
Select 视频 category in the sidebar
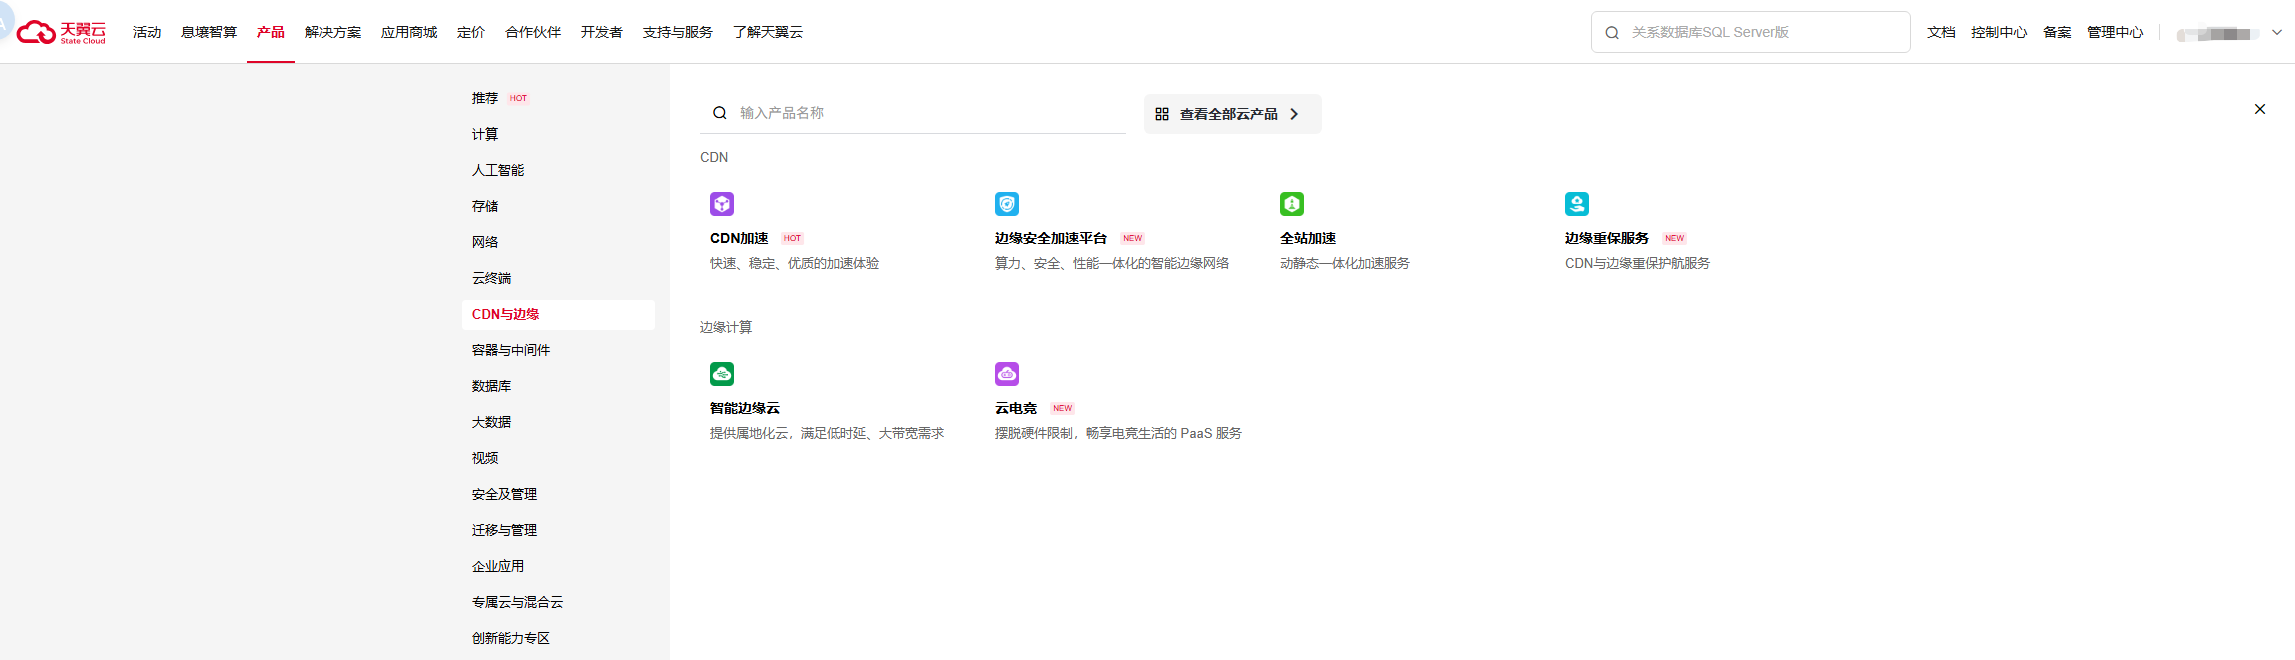(485, 458)
